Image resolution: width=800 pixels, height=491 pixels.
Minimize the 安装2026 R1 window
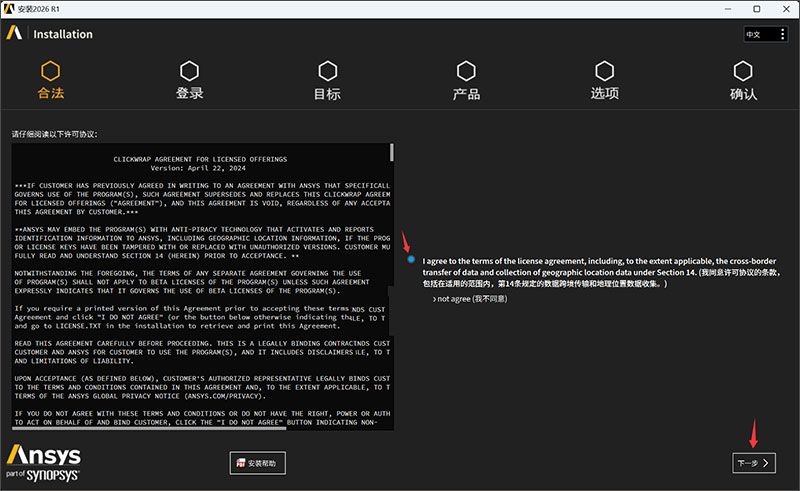(x=728, y=9)
